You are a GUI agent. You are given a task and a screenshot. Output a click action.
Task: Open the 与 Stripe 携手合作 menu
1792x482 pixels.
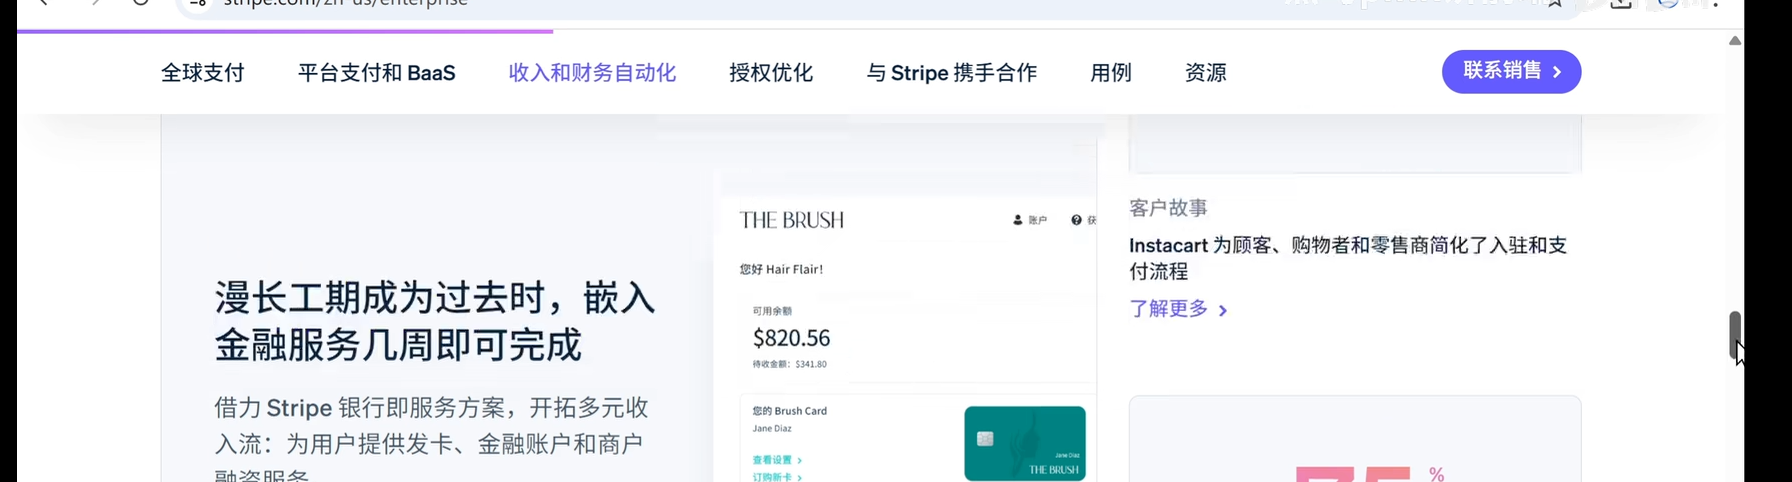[x=952, y=73]
